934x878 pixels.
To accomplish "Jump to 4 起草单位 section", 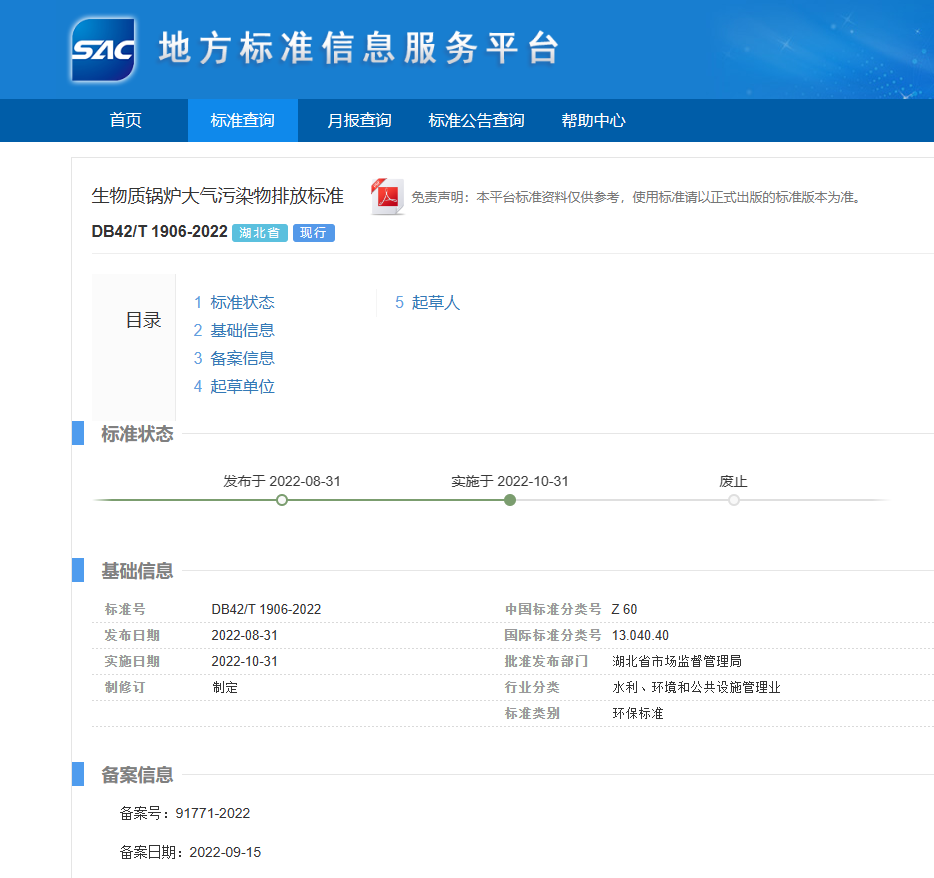I will (235, 386).
